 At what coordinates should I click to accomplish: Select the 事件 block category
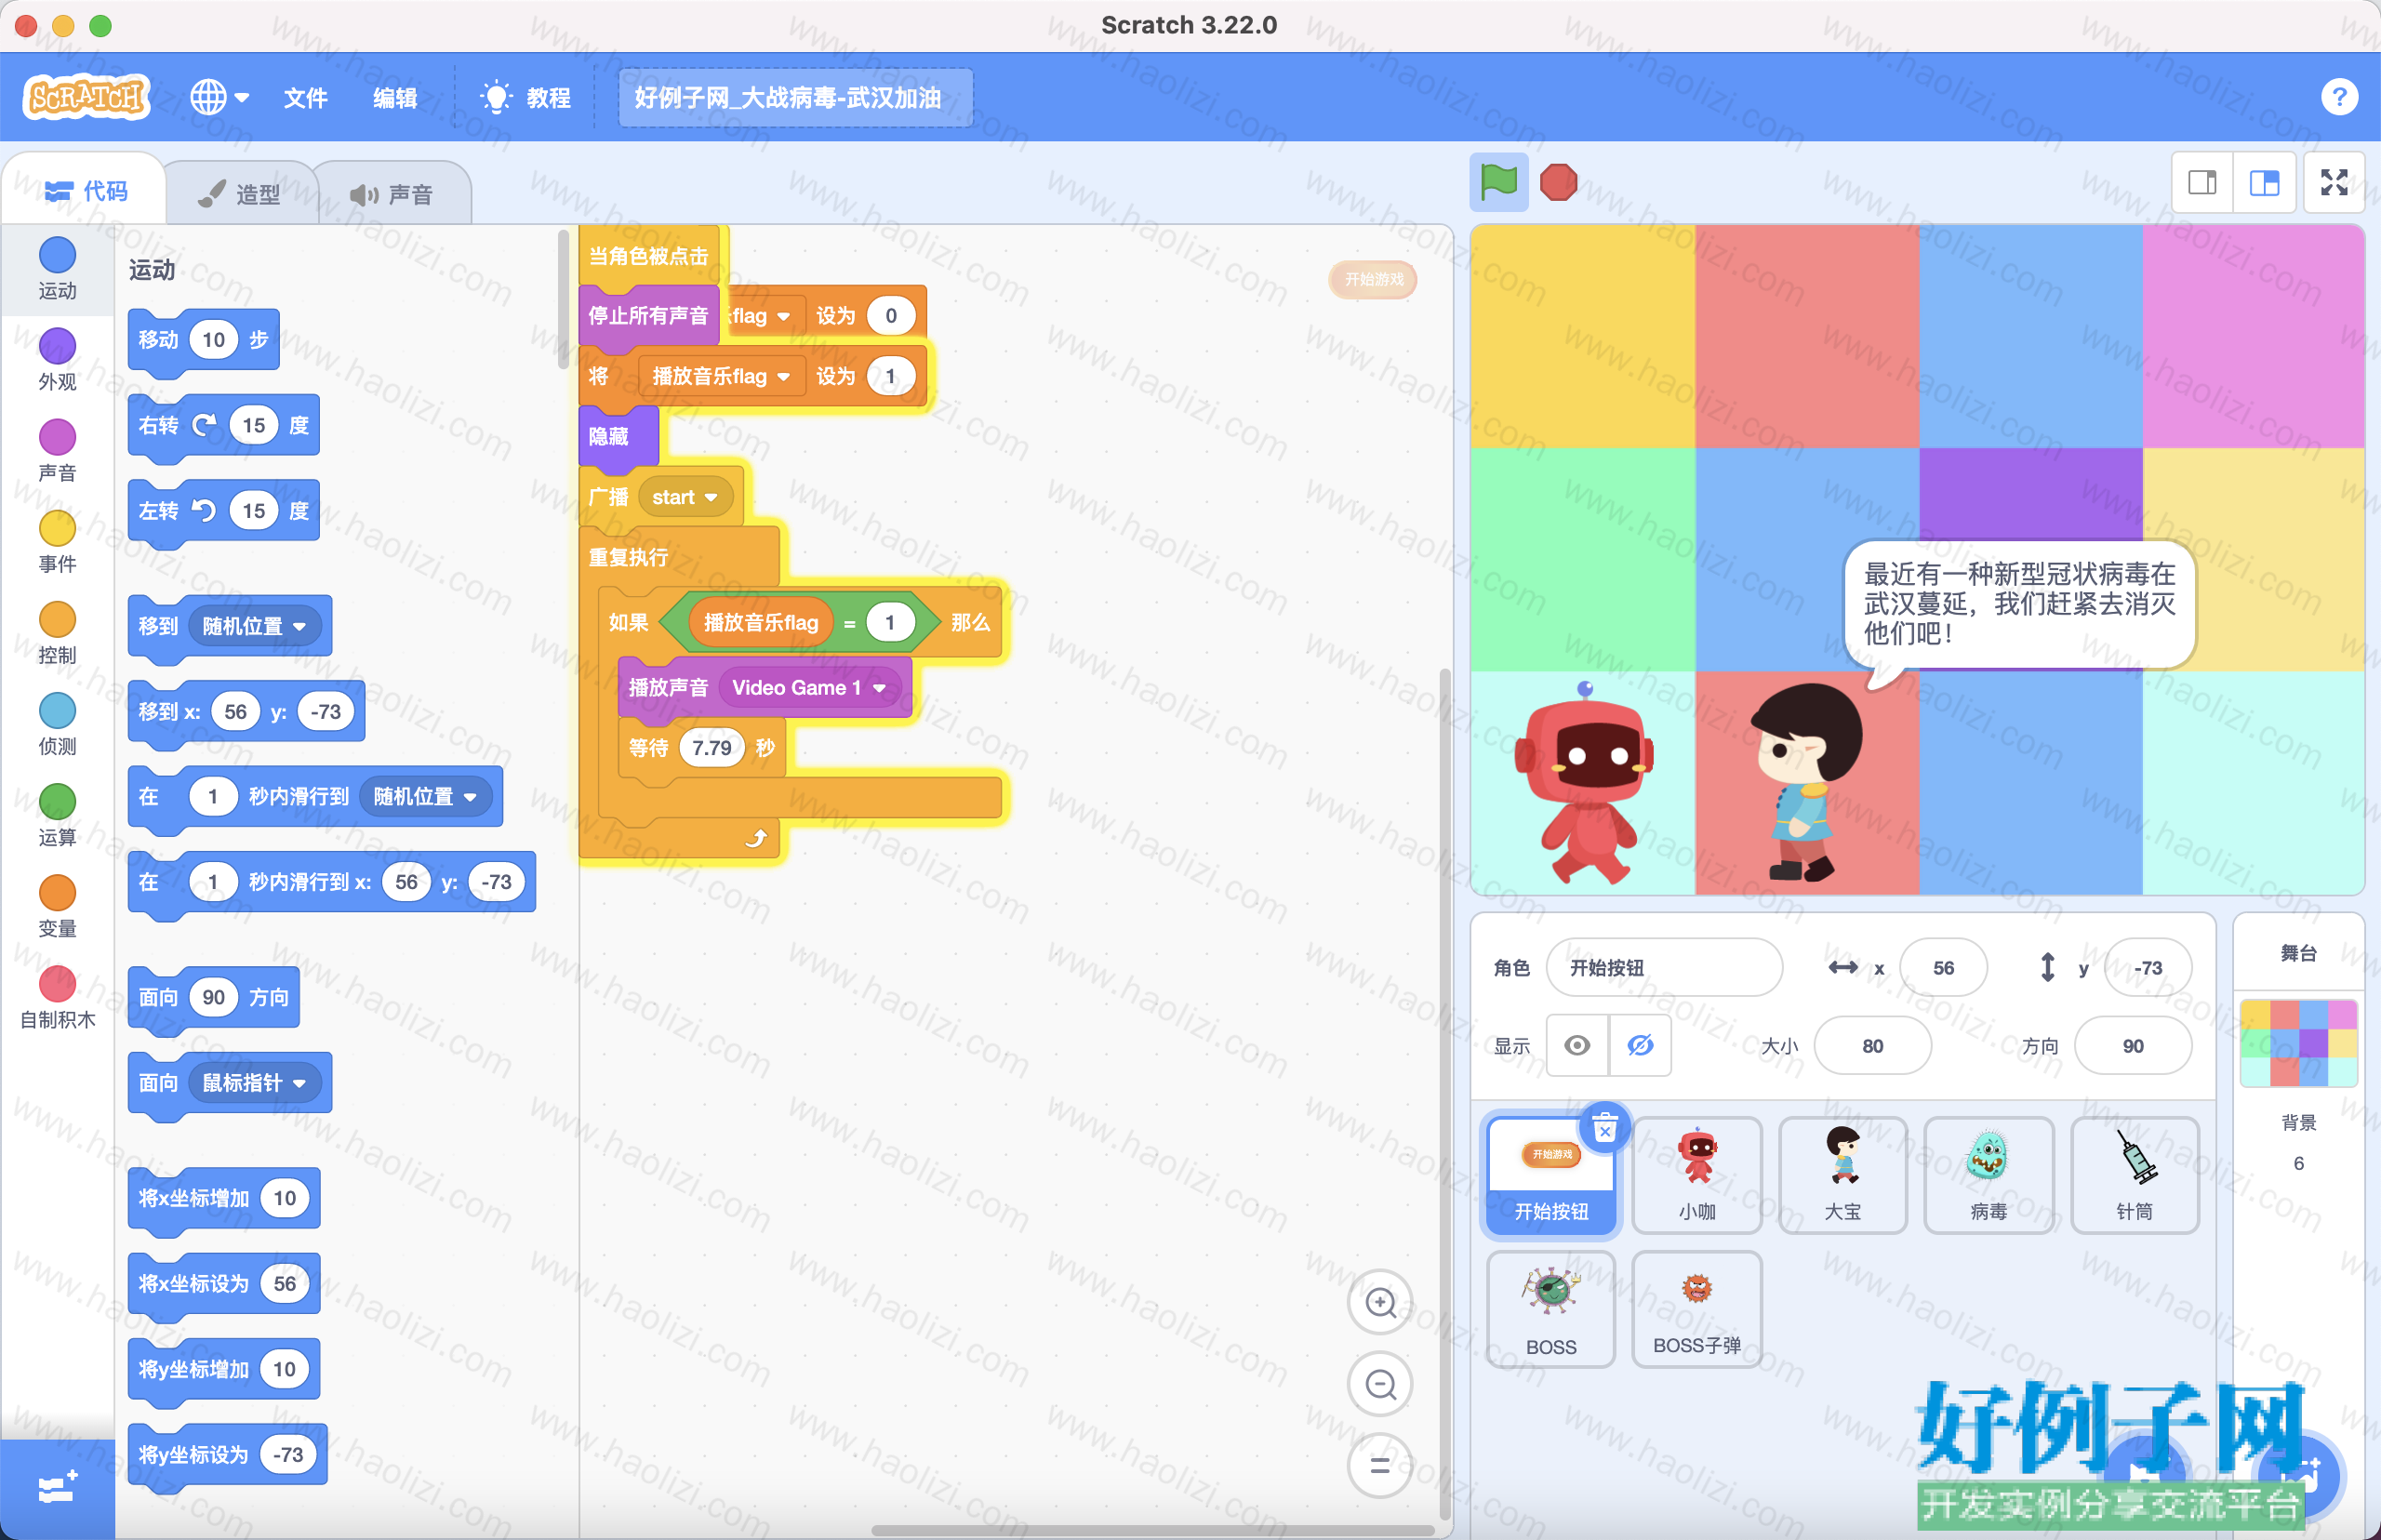[x=57, y=541]
